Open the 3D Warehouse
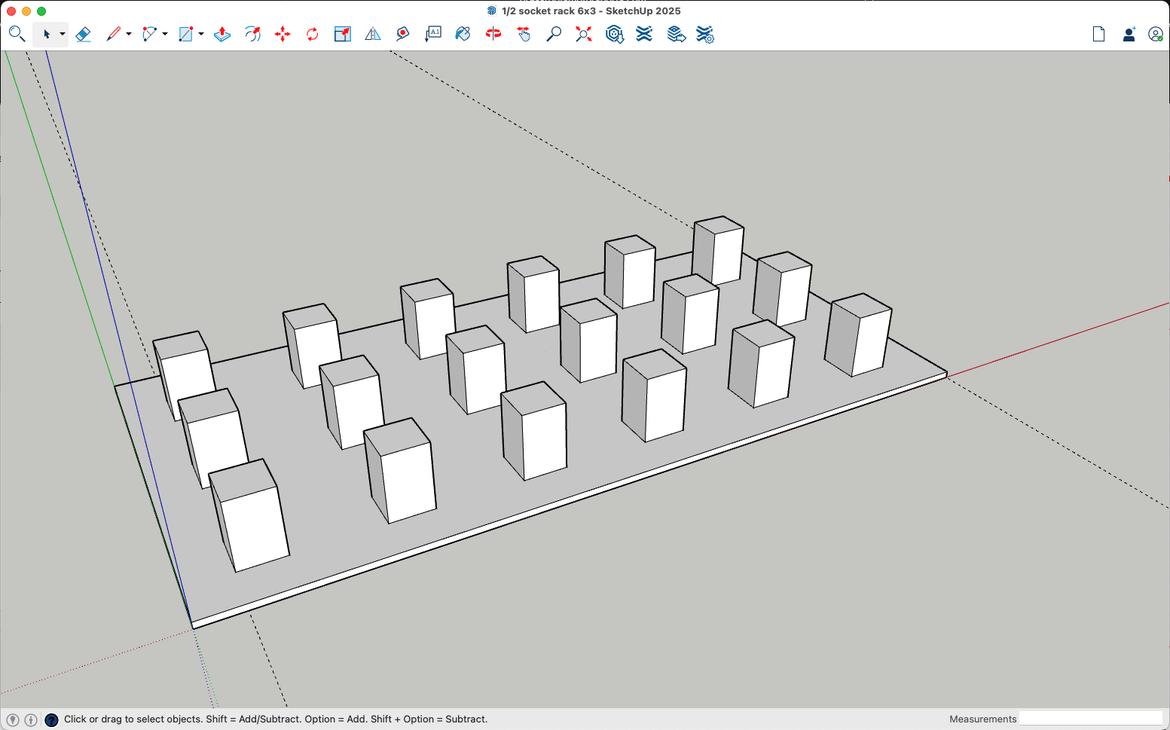The image size is (1170, 730). [614, 34]
